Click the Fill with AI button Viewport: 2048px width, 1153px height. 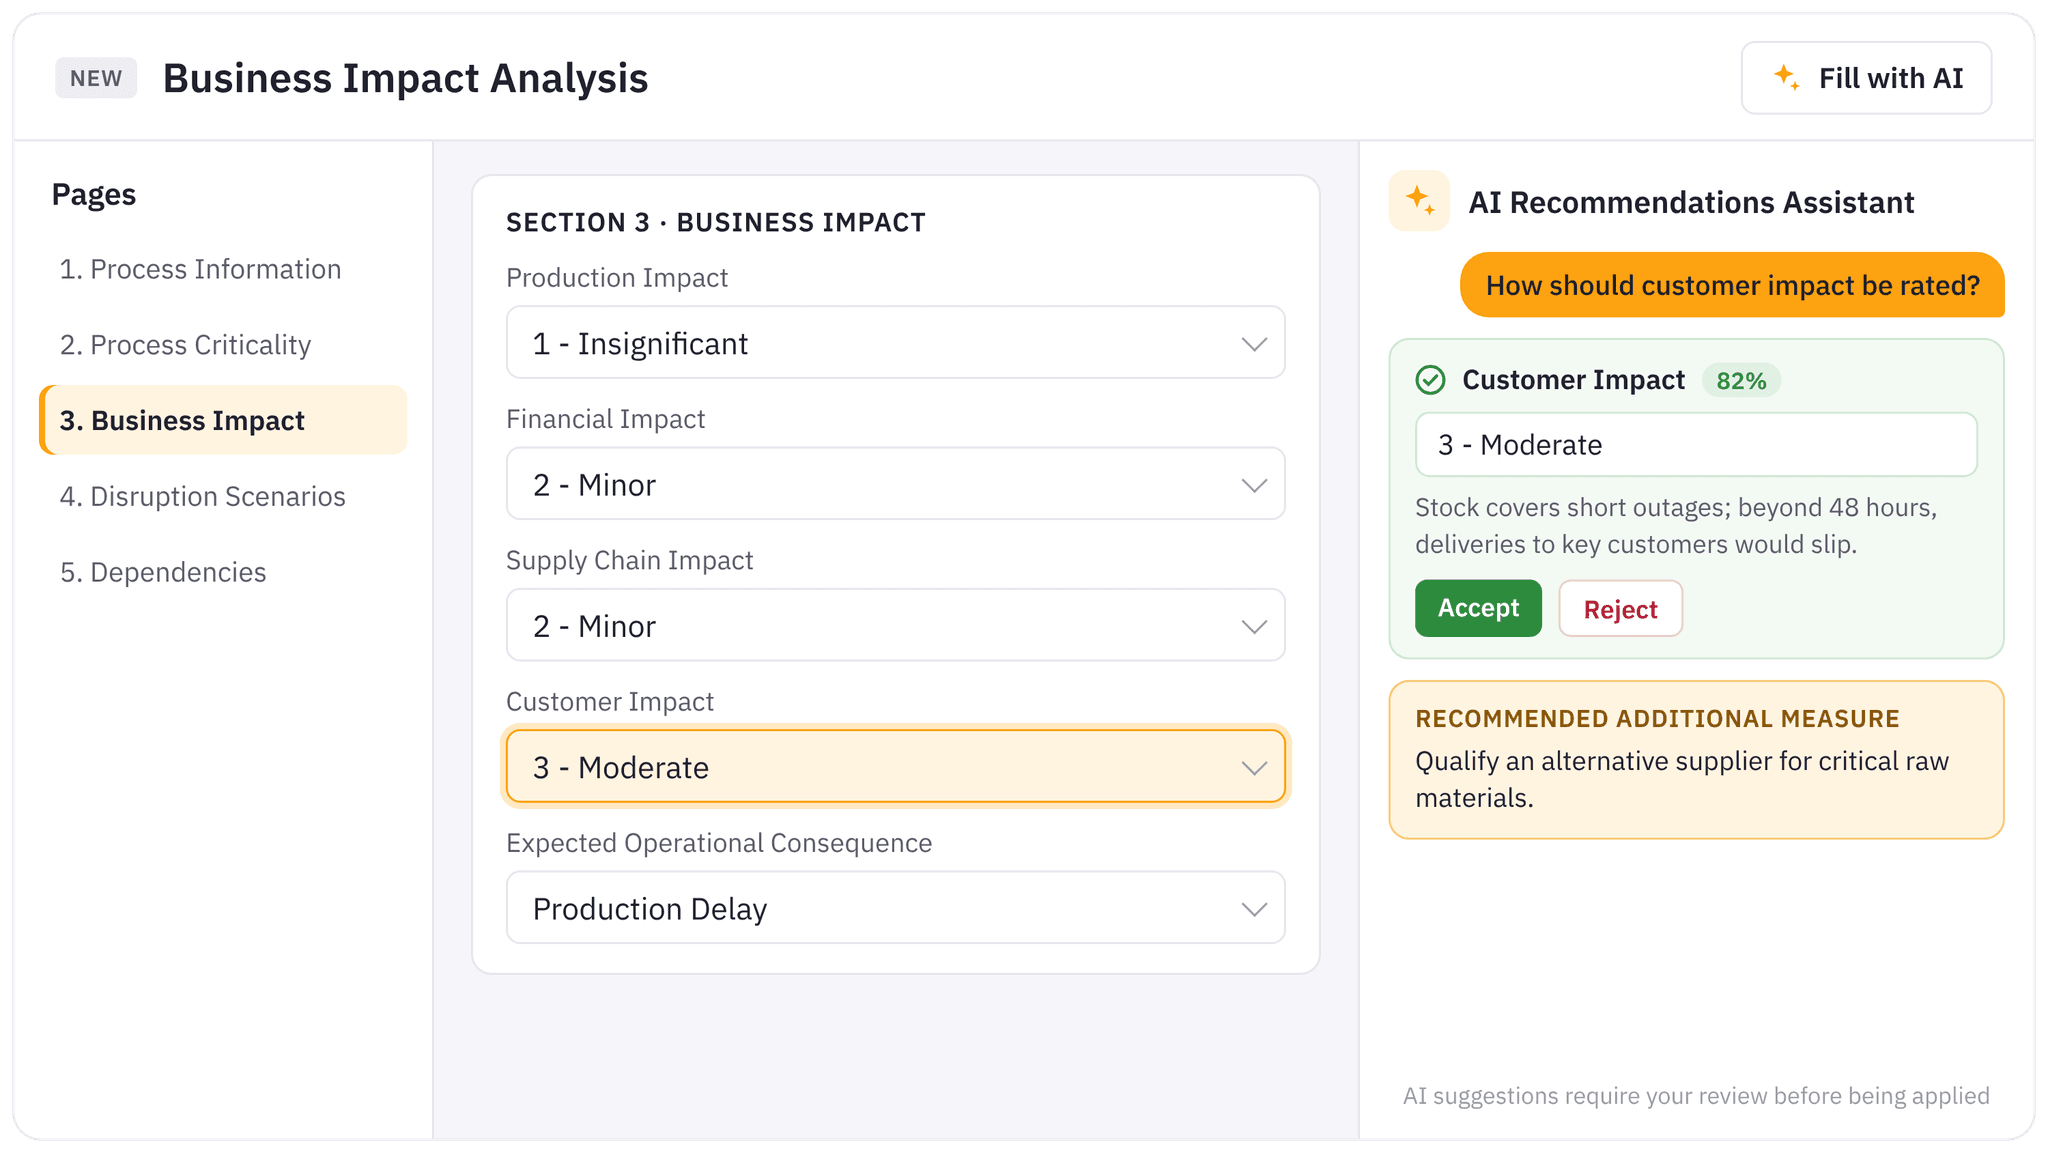[x=1866, y=78]
